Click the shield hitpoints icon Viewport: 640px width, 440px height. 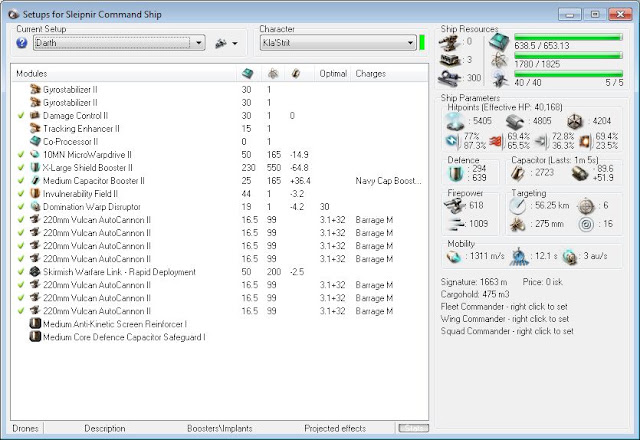[455, 121]
